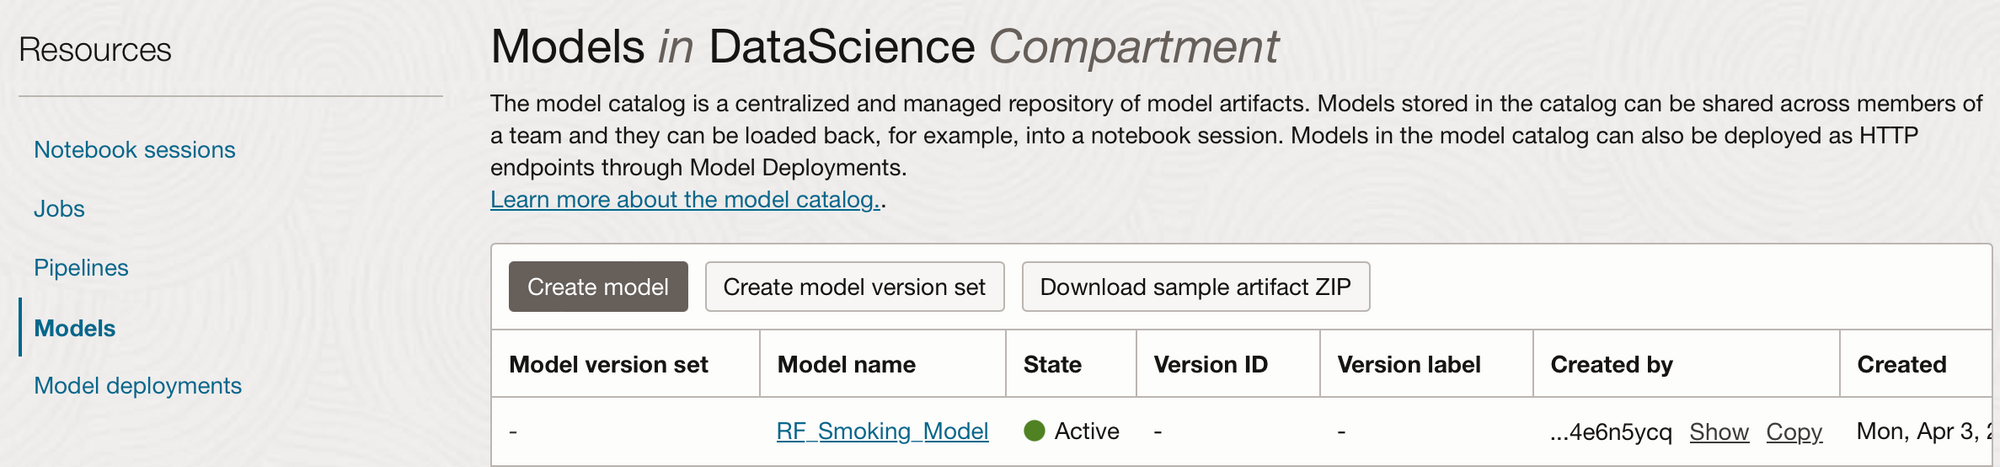Open the RF_Smoking_Model model details
The height and width of the screenshot is (467, 2000).
pyautogui.click(x=882, y=431)
